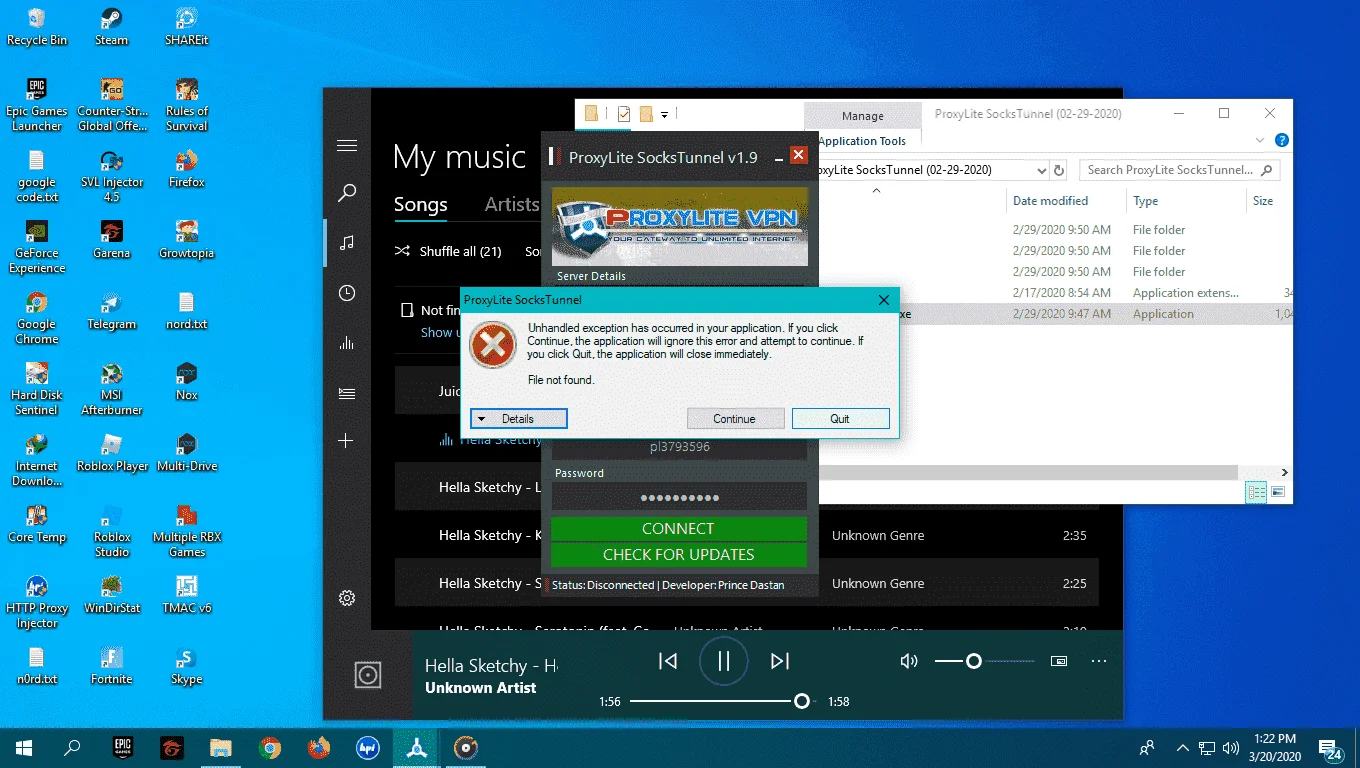Select the HTTP Proxy Injector desktop icon
Viewport: 1360px width, 768px height.
37,602
